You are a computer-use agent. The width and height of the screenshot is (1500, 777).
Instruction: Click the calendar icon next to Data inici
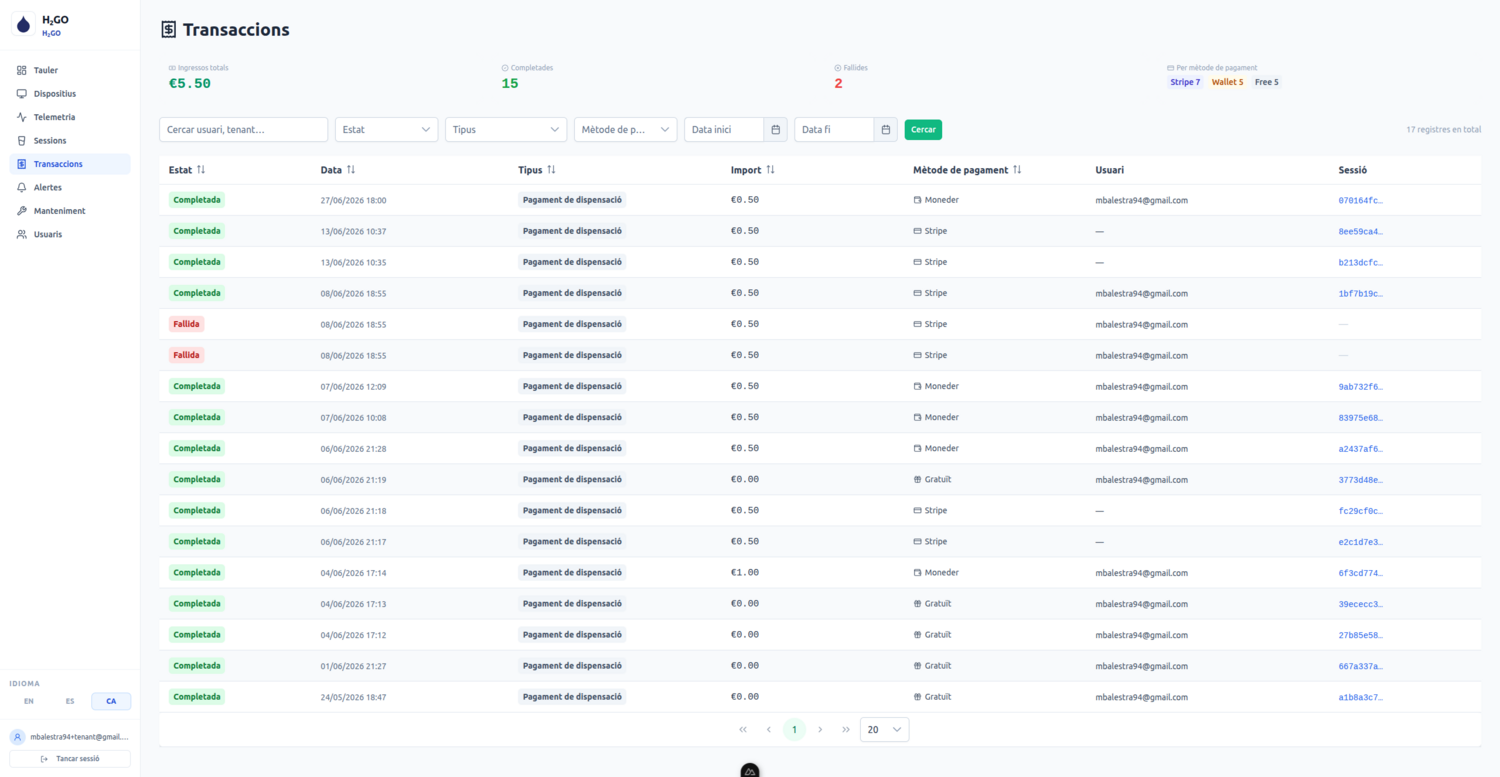[x=776, y=130]
